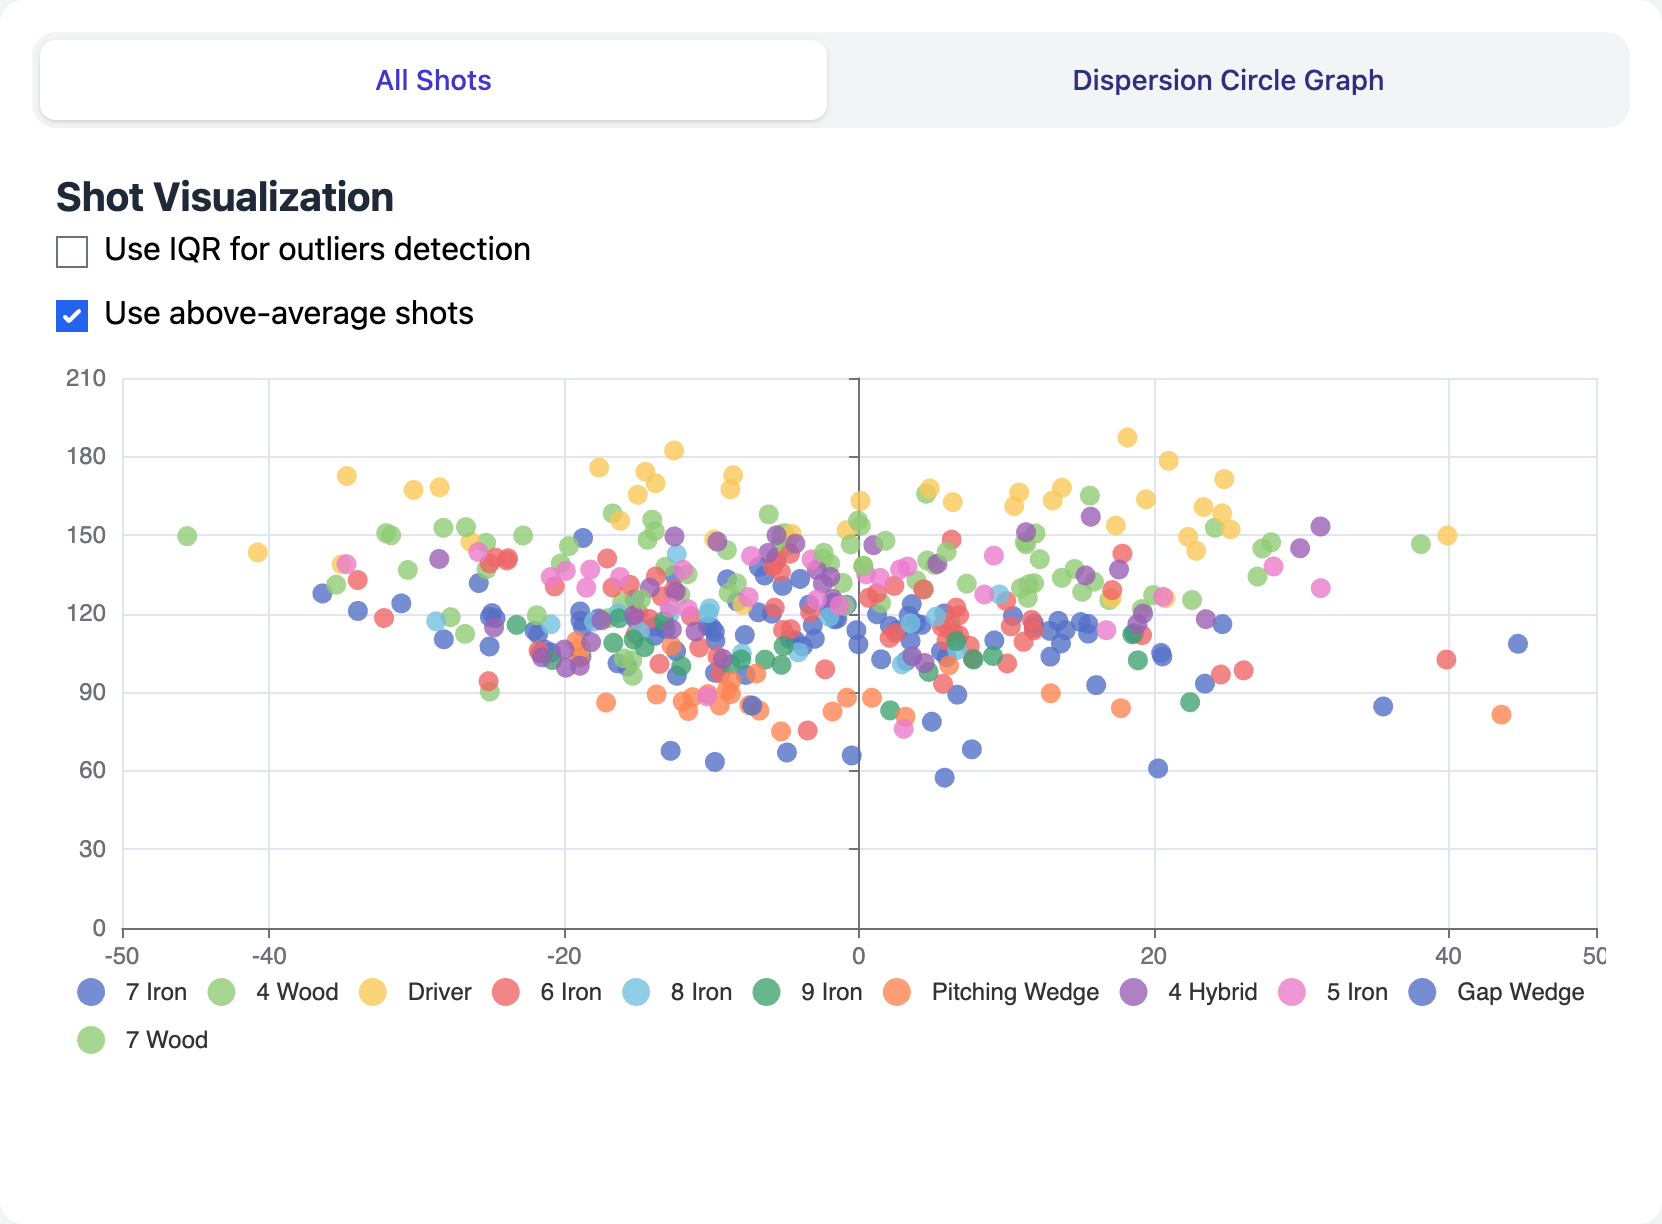Toggle the 8 Iron legend marker

[636, 992]
